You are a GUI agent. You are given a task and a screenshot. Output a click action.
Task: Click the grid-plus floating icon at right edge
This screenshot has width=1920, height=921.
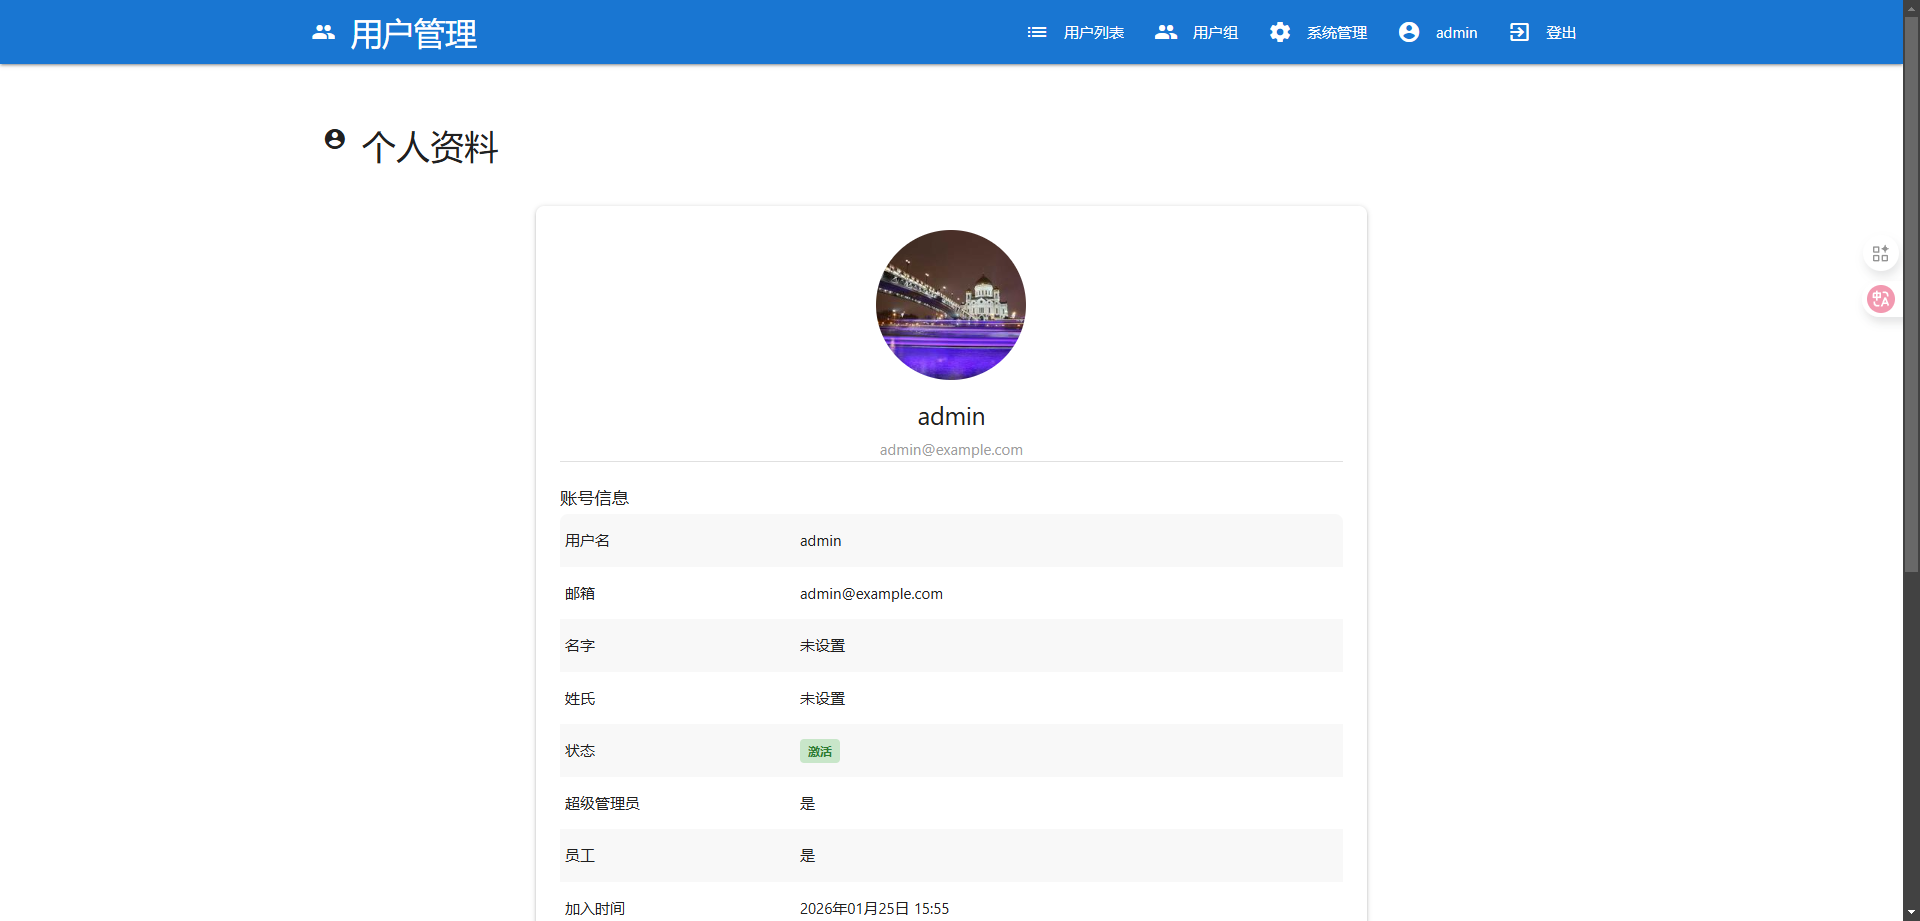[x=1880, y=254]
